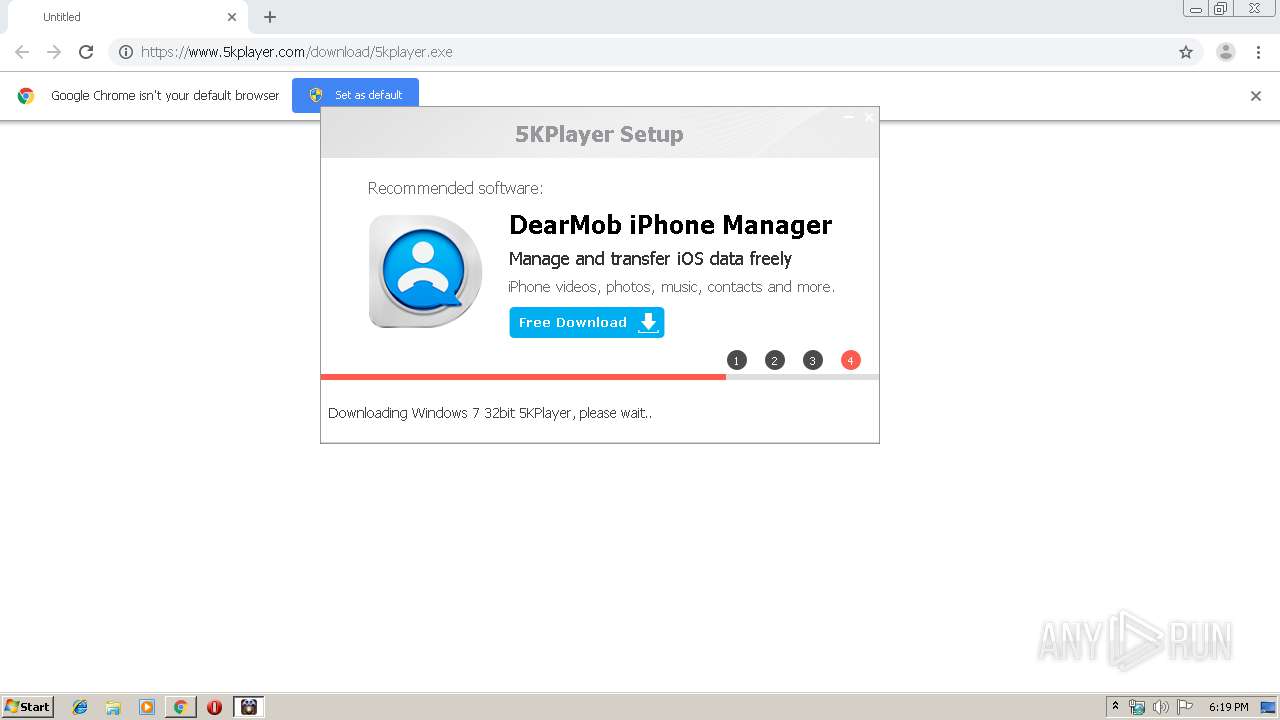
Task: Click the 5KPlayer Setup title bar
Action: (x=600, y=133)
